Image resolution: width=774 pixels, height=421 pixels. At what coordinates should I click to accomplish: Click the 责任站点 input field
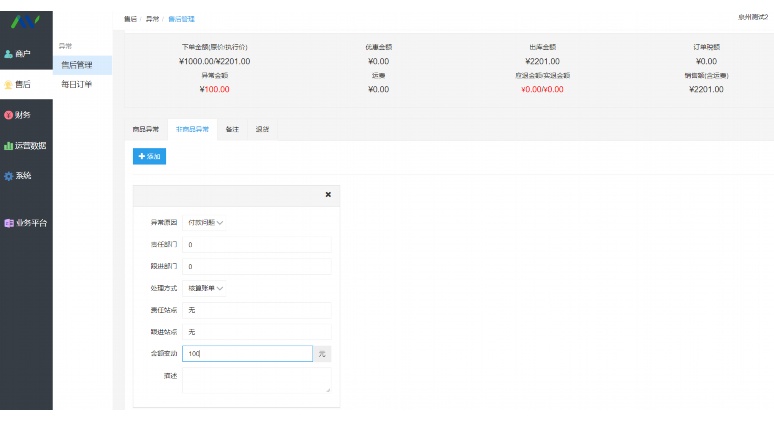coord(257,310)
